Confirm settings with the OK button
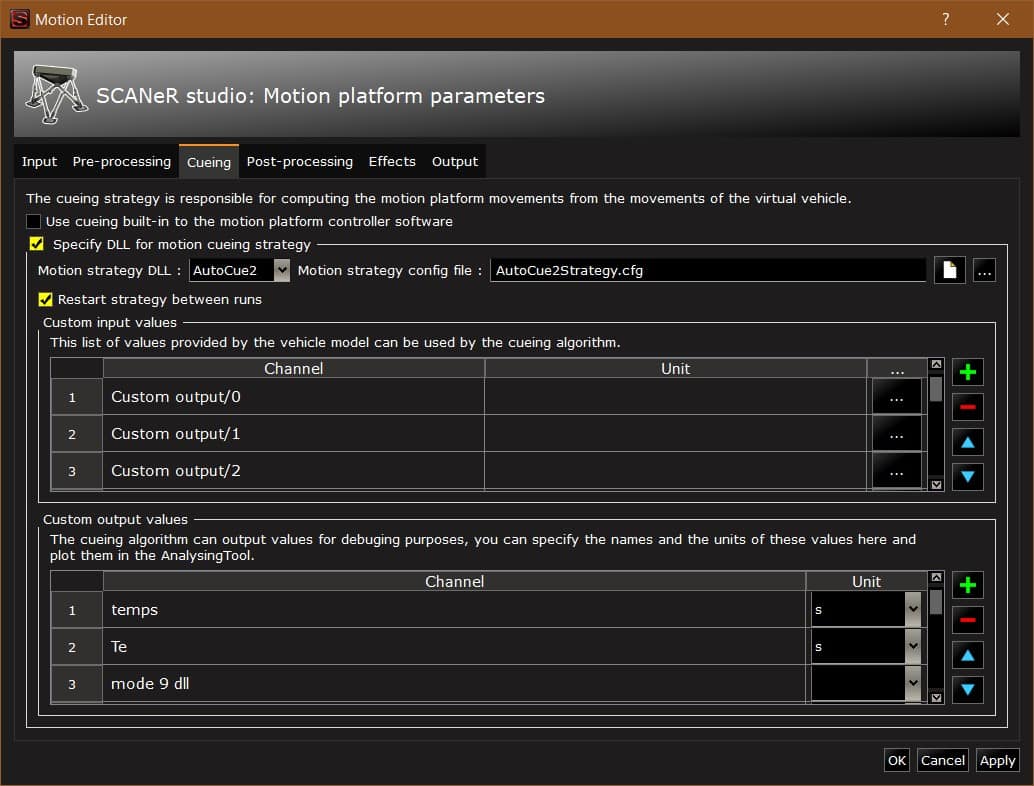The height and width of the screenshot is (786, 1034). click(897, 760)
